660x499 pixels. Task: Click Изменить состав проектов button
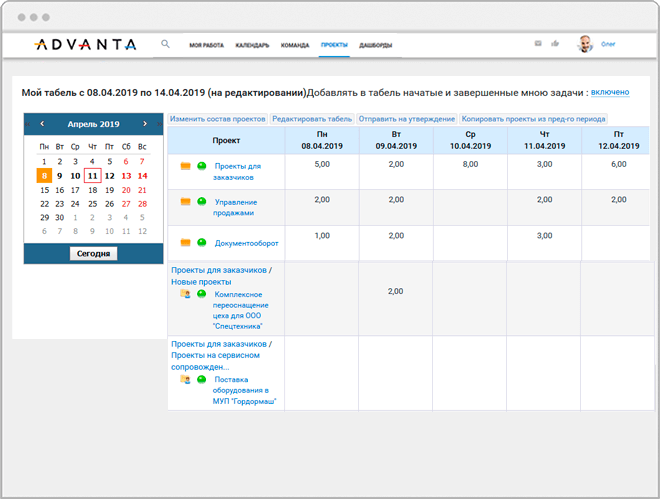click(218, 119)
